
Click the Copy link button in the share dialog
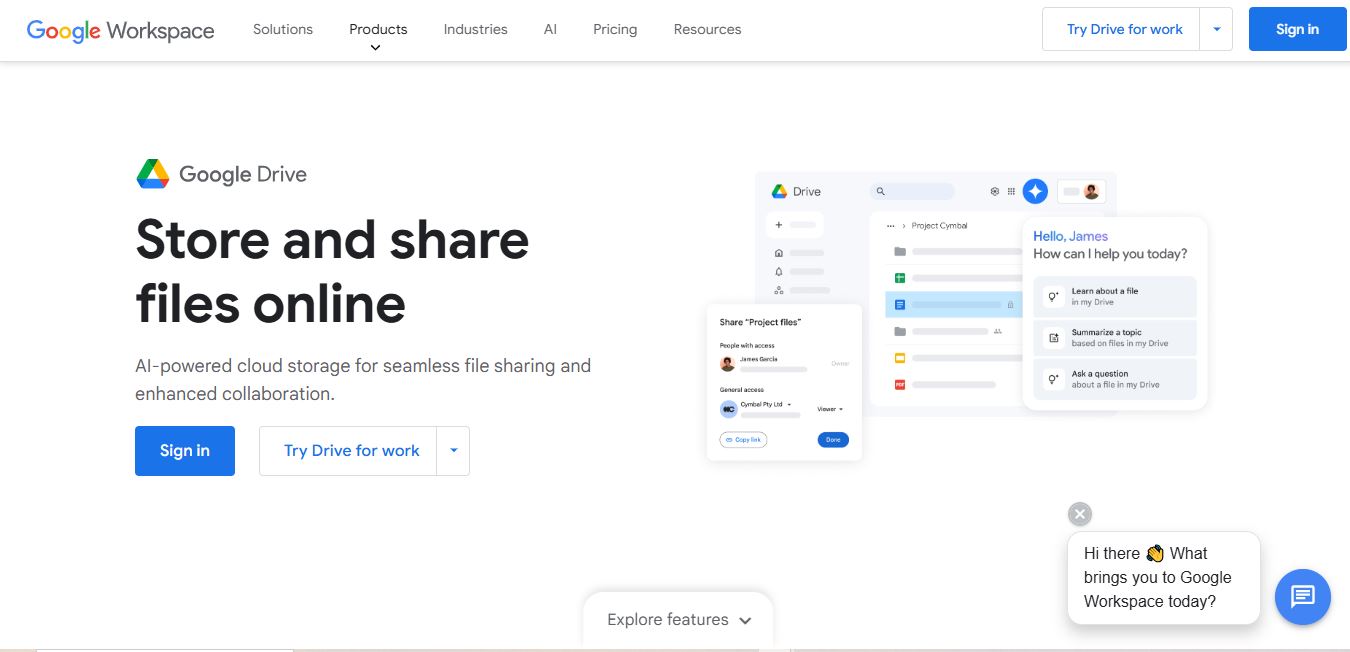743,440
